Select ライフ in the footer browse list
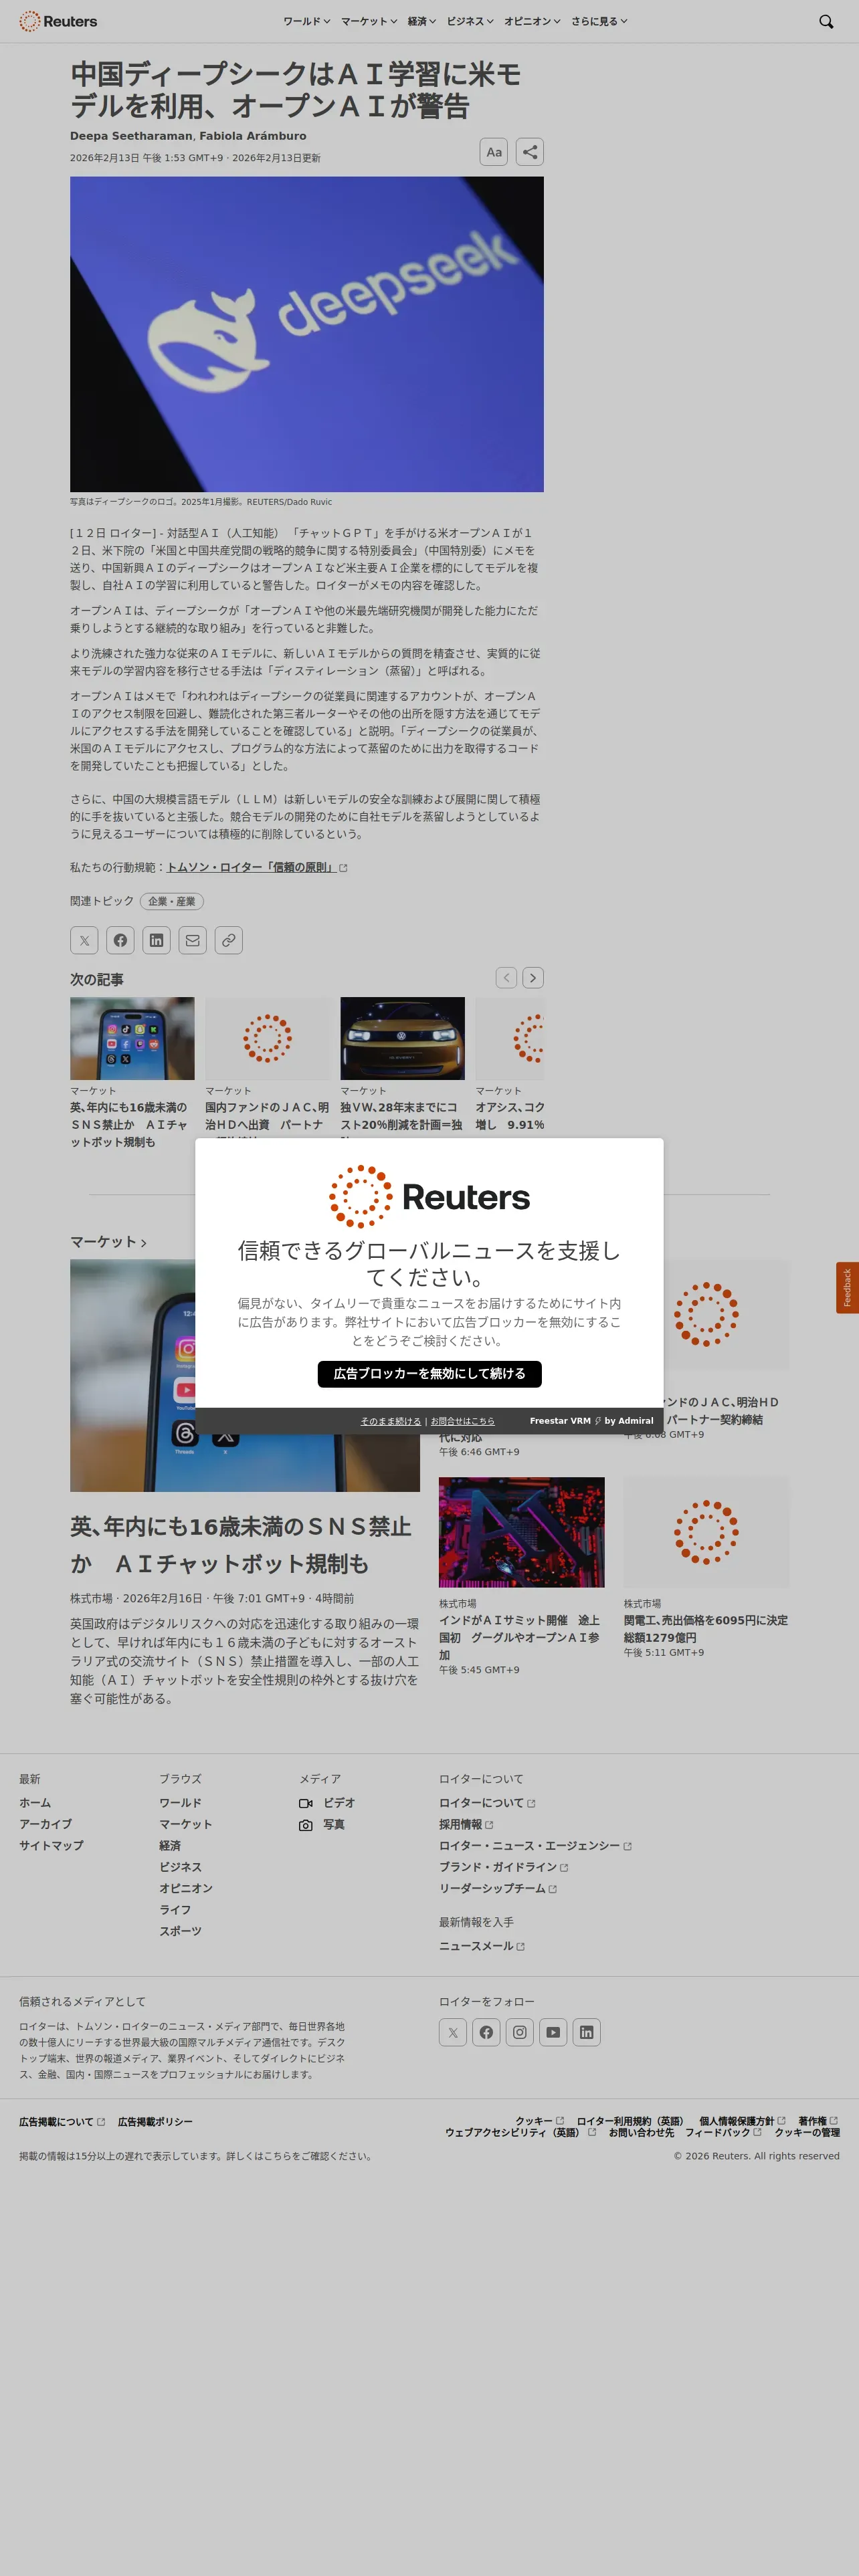 tap(175, 1910)
